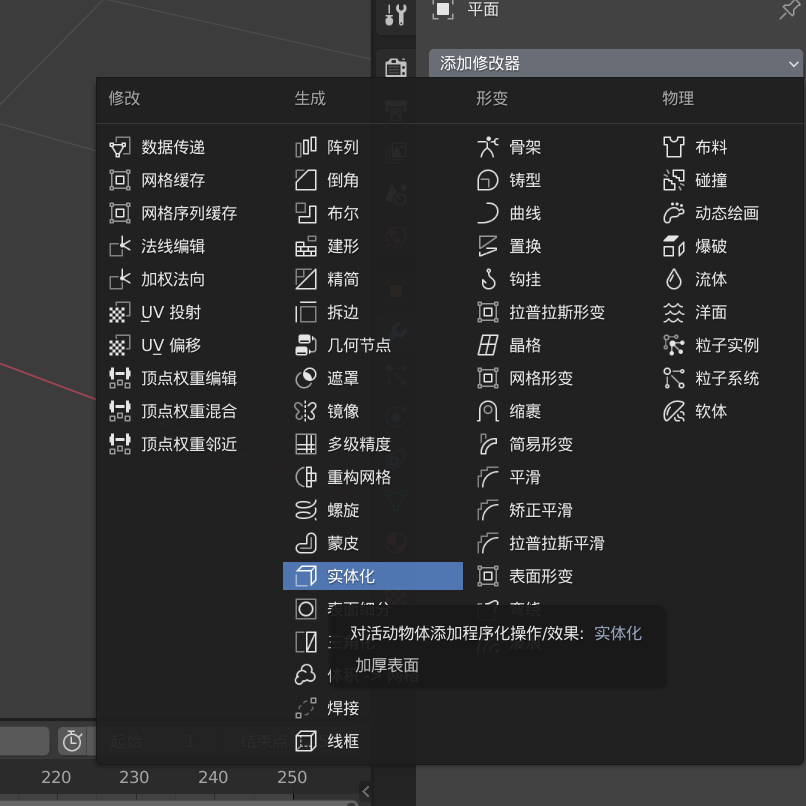Choose 重构网格 remesh entry
The height and width of the screenshot is (806, 806).
click(x=373, y=477)
